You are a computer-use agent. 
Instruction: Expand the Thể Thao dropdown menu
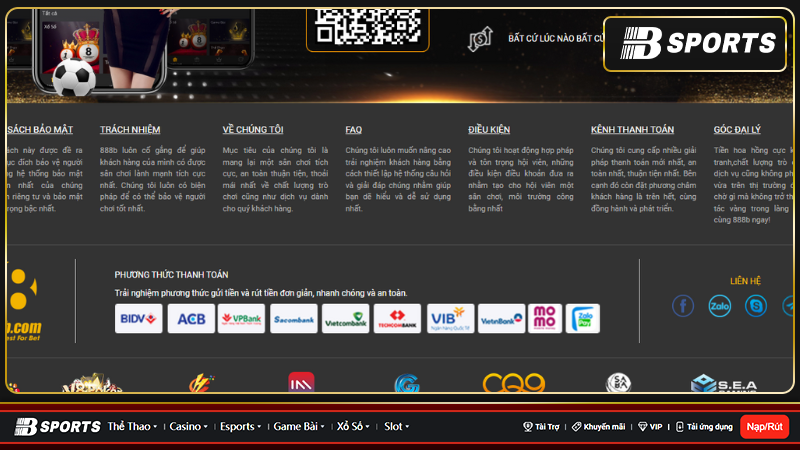point(132,427)
